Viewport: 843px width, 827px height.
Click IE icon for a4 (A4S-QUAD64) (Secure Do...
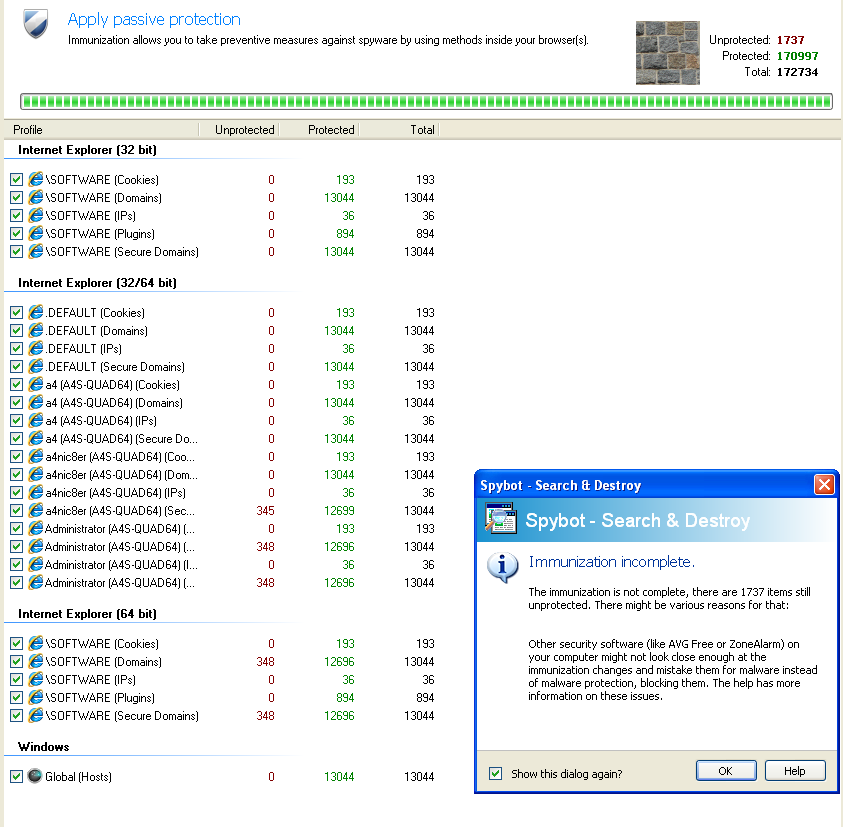pyautogui.click(x=35, y=439)
